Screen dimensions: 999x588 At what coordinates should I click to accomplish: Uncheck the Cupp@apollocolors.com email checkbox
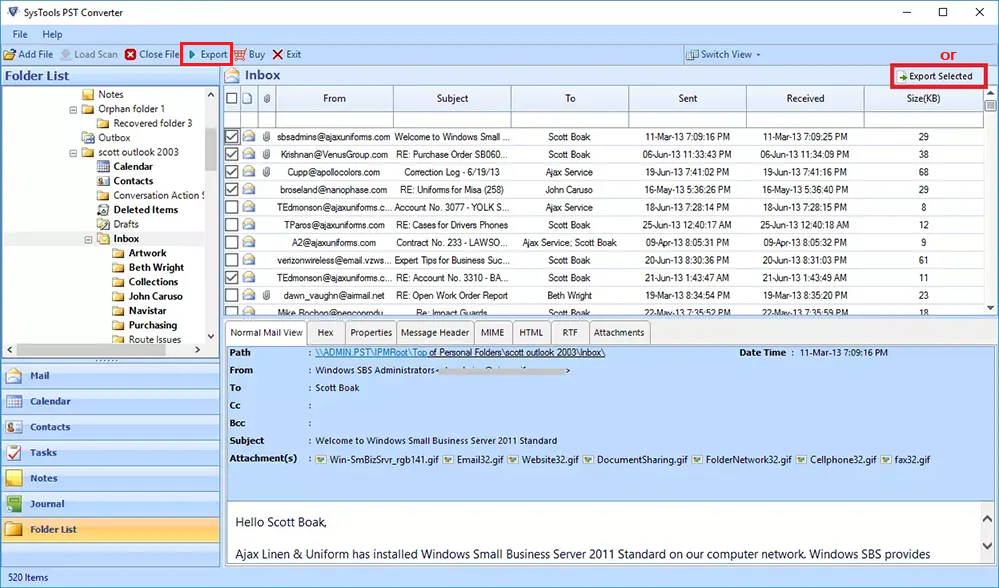232,172
